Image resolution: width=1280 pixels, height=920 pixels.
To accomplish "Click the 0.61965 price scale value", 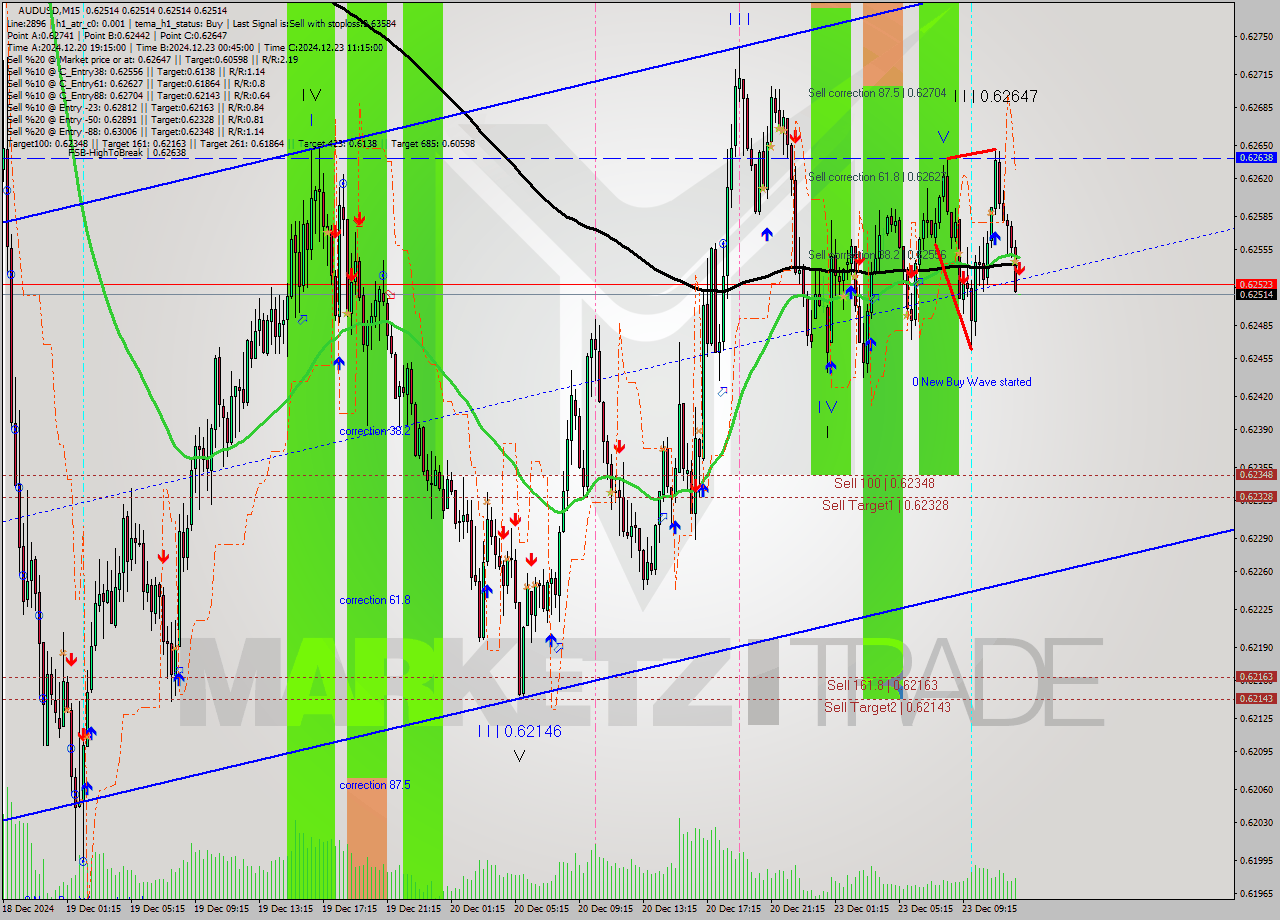I will [1256, 893].
